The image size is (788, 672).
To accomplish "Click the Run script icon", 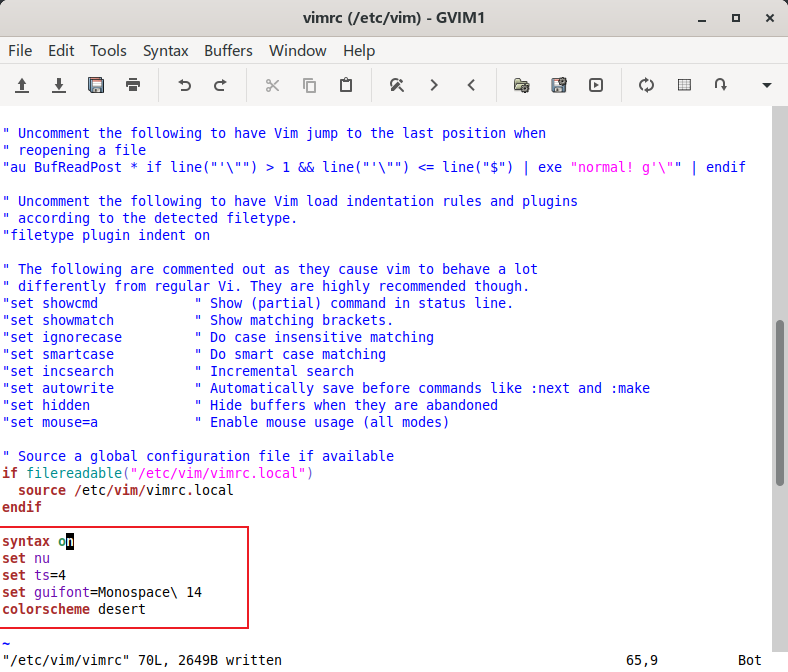I will [x=596, y=85].
